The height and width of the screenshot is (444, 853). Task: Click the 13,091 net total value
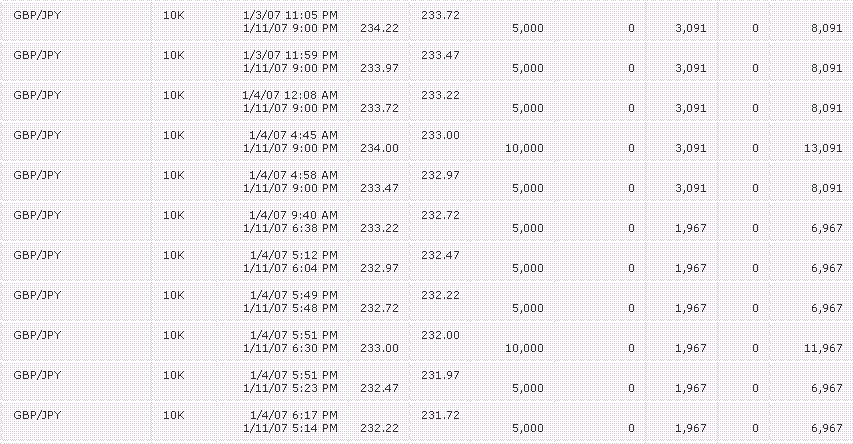pyautogui.click(x=823, y=148)
